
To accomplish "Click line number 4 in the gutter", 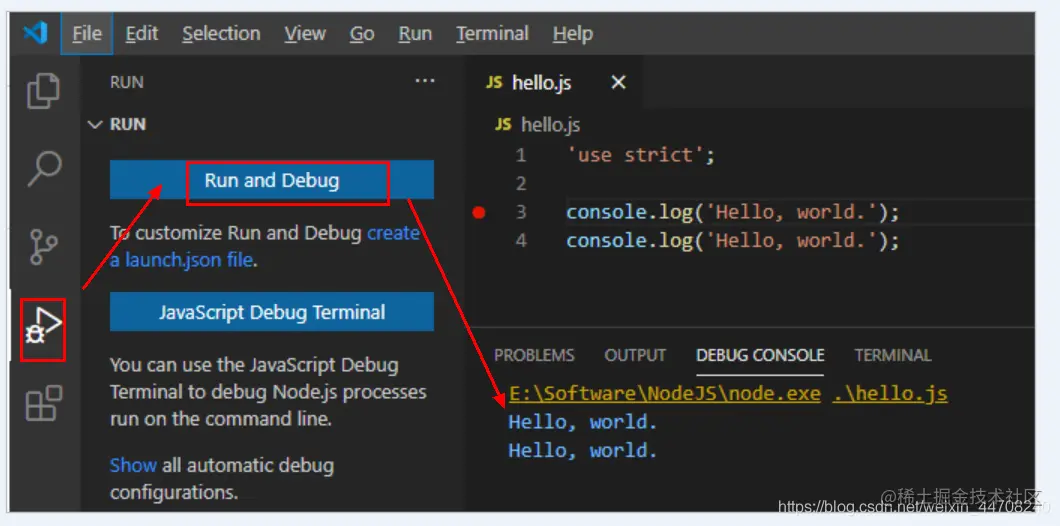I will tap(521, 241).
